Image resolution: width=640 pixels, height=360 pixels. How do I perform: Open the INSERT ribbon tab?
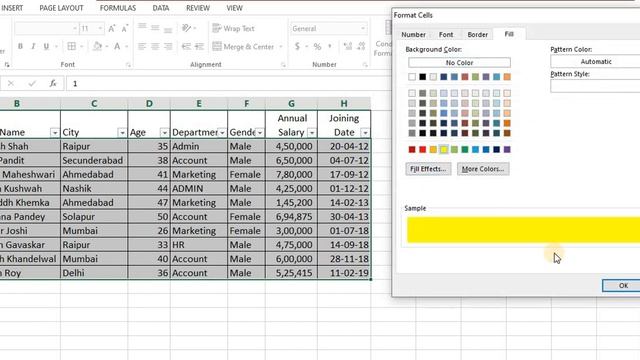tap(12, 8)
